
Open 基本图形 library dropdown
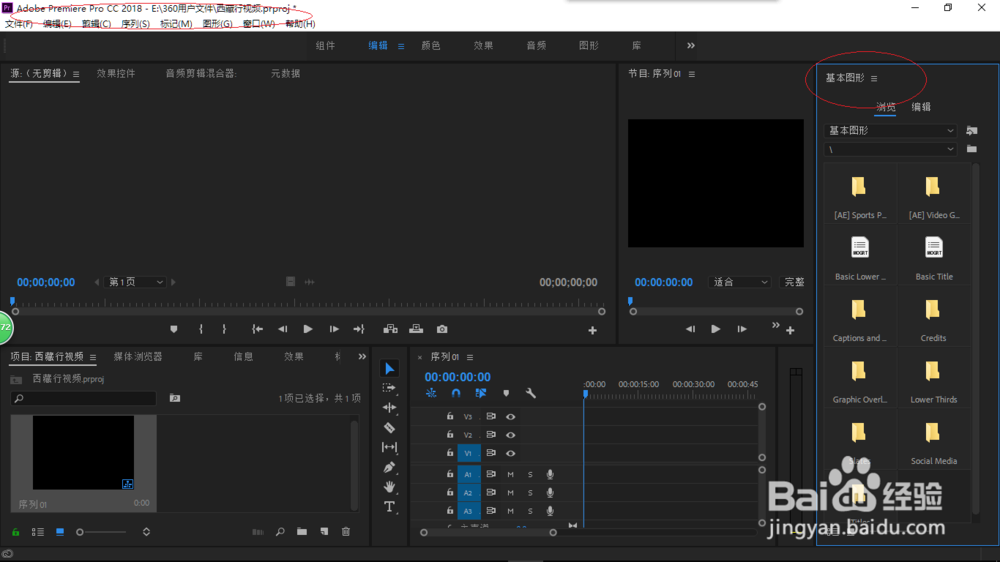890,130
